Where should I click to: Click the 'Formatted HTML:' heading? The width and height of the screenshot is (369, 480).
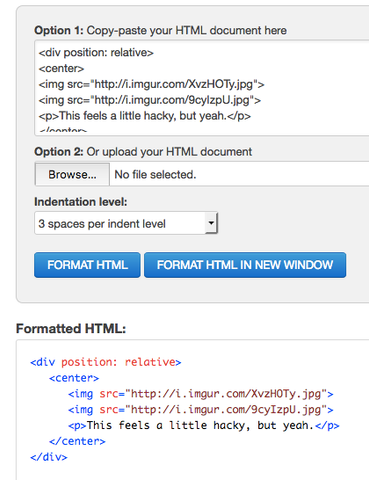point(71,329)
